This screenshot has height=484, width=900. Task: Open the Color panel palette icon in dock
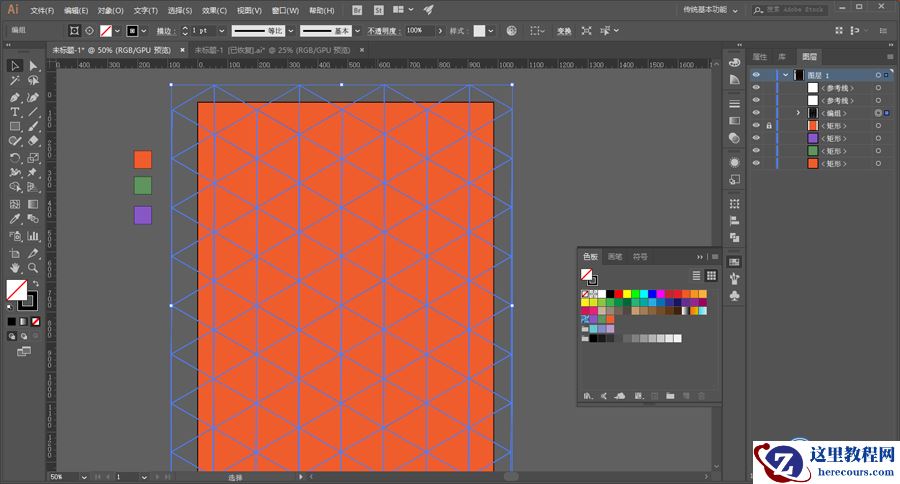point(734,63)
